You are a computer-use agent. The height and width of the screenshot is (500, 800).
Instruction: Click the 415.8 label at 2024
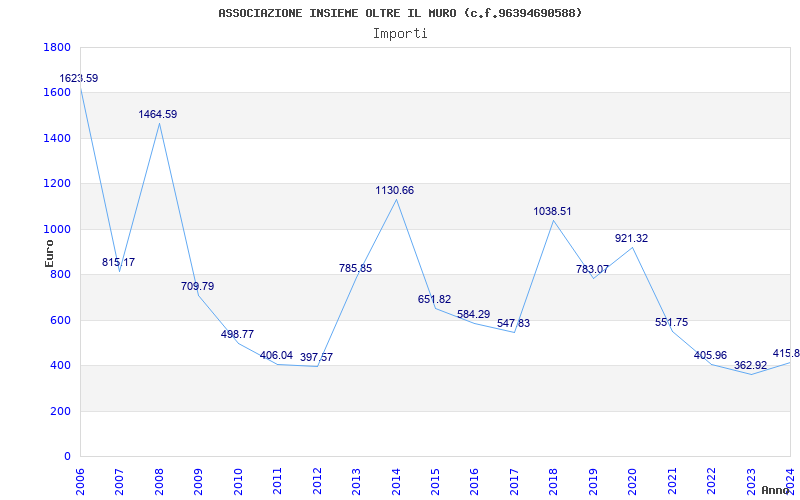786,353
